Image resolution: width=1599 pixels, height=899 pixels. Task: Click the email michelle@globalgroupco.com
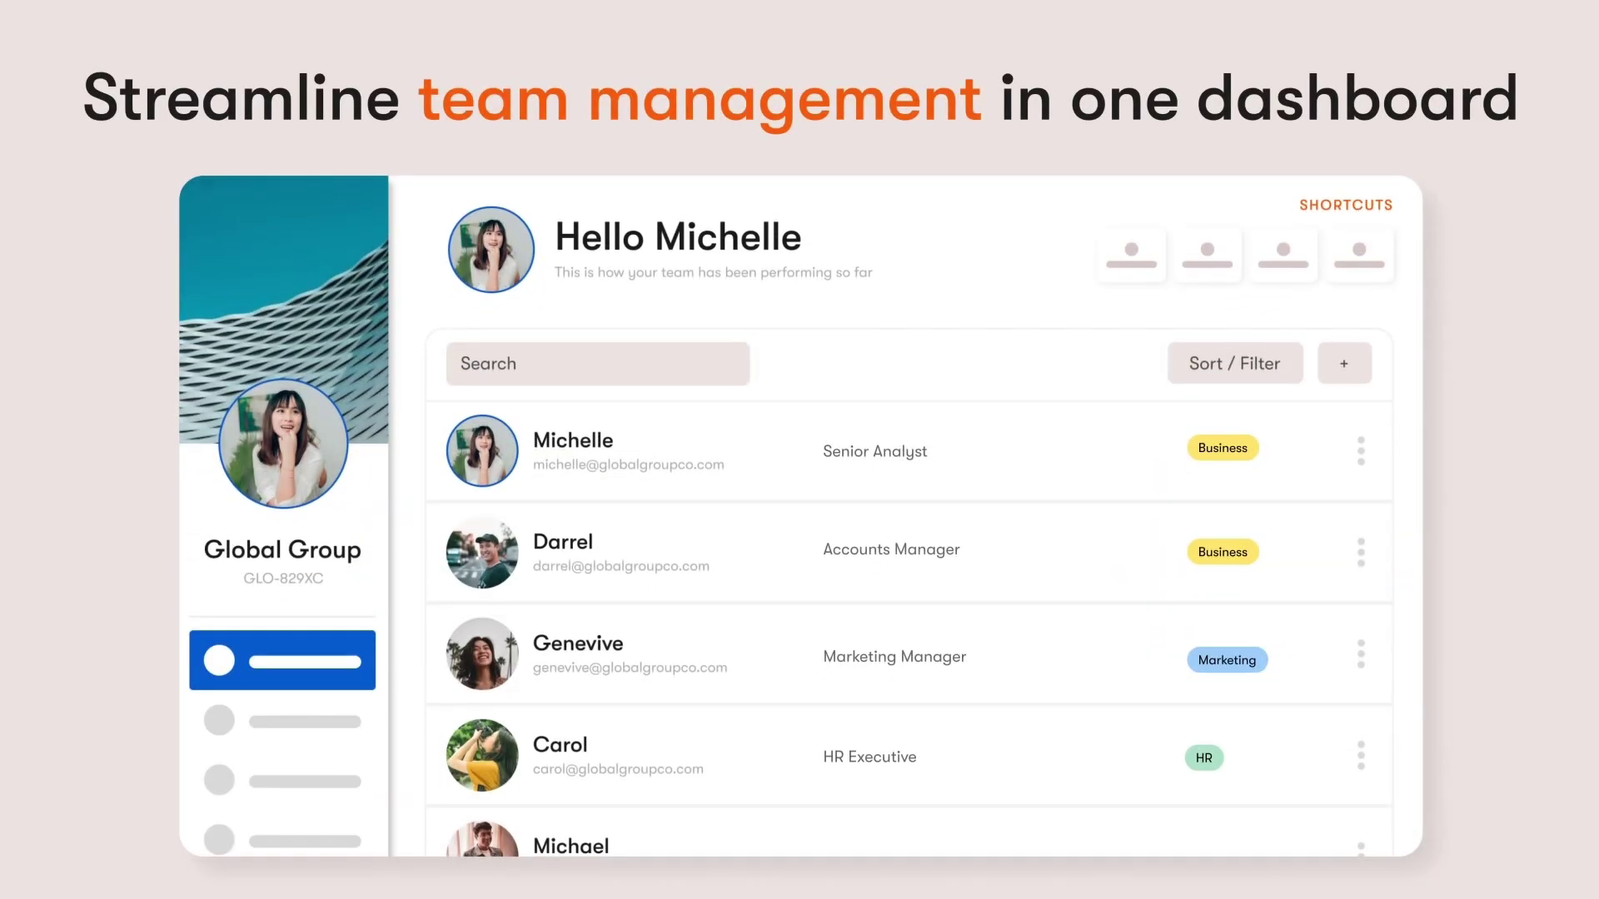point(628,465)
